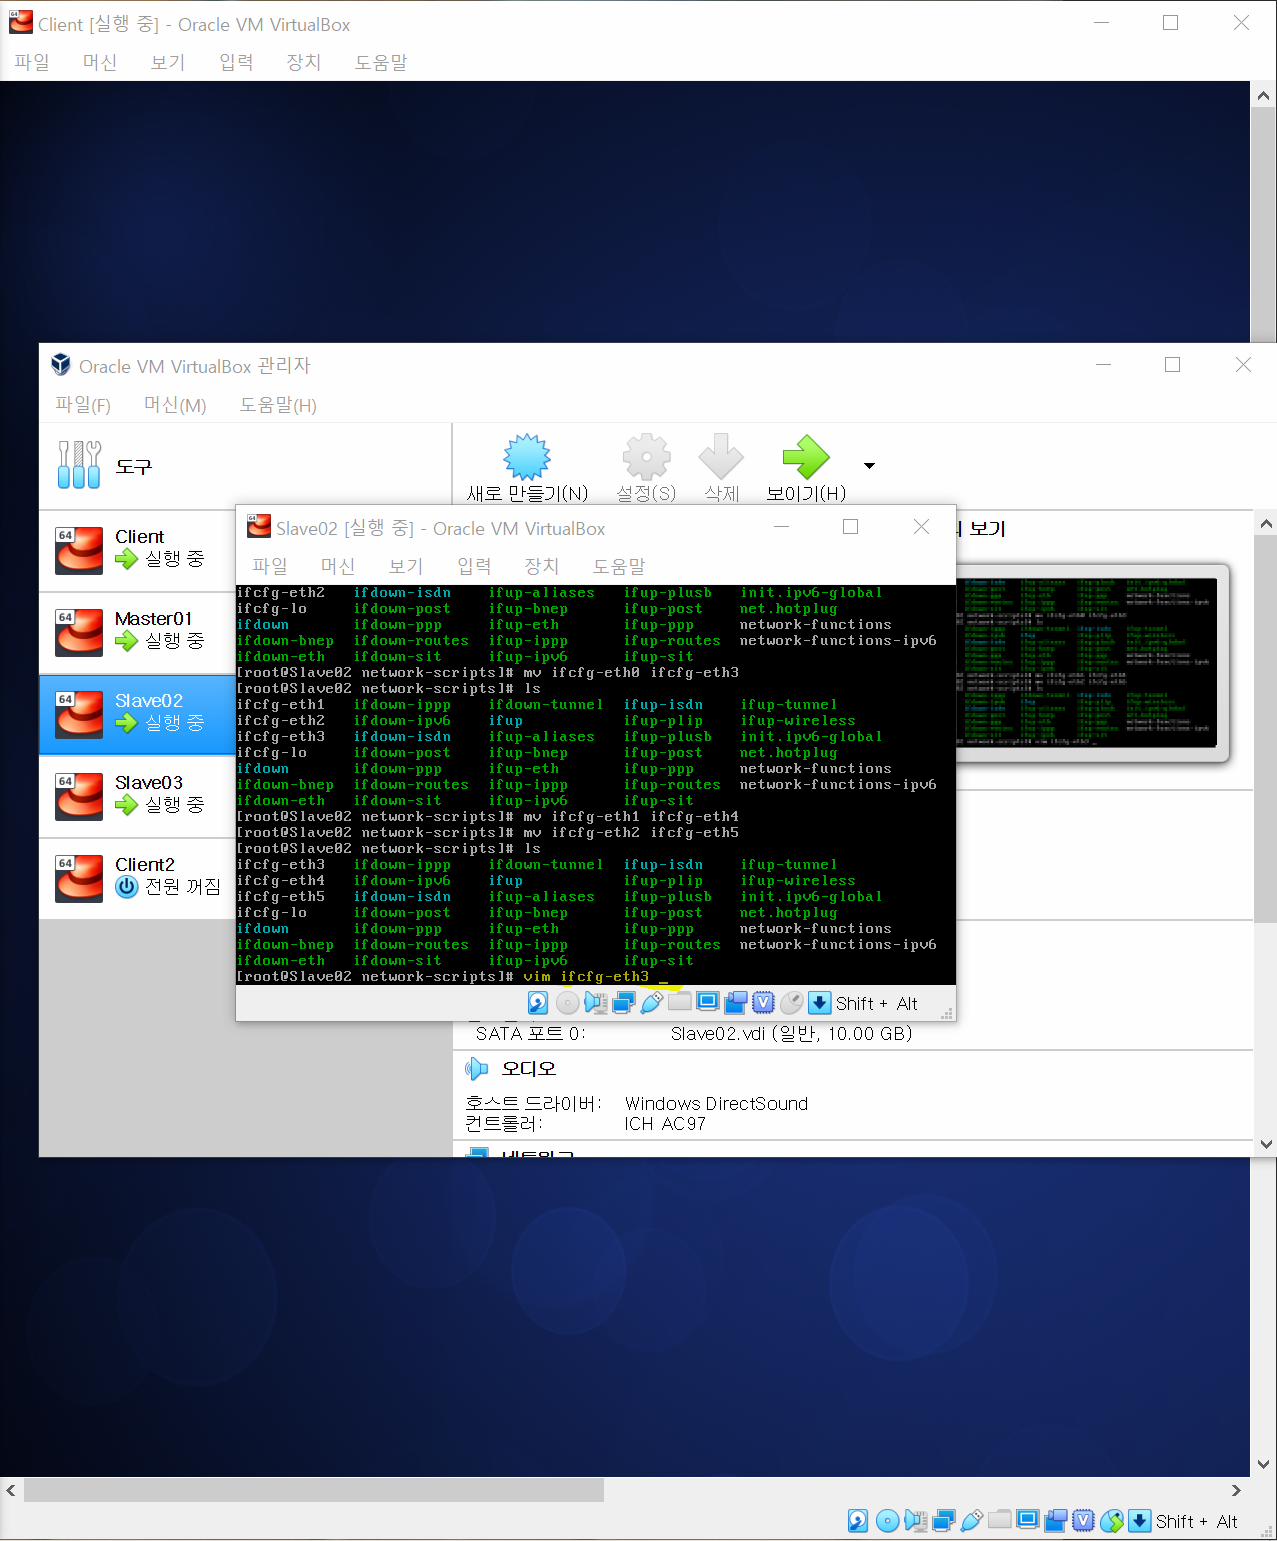Click USB indicator in Slave02 status bar
Viewport: 1277px width, 1541px height.
click(x=652, y=1002)
